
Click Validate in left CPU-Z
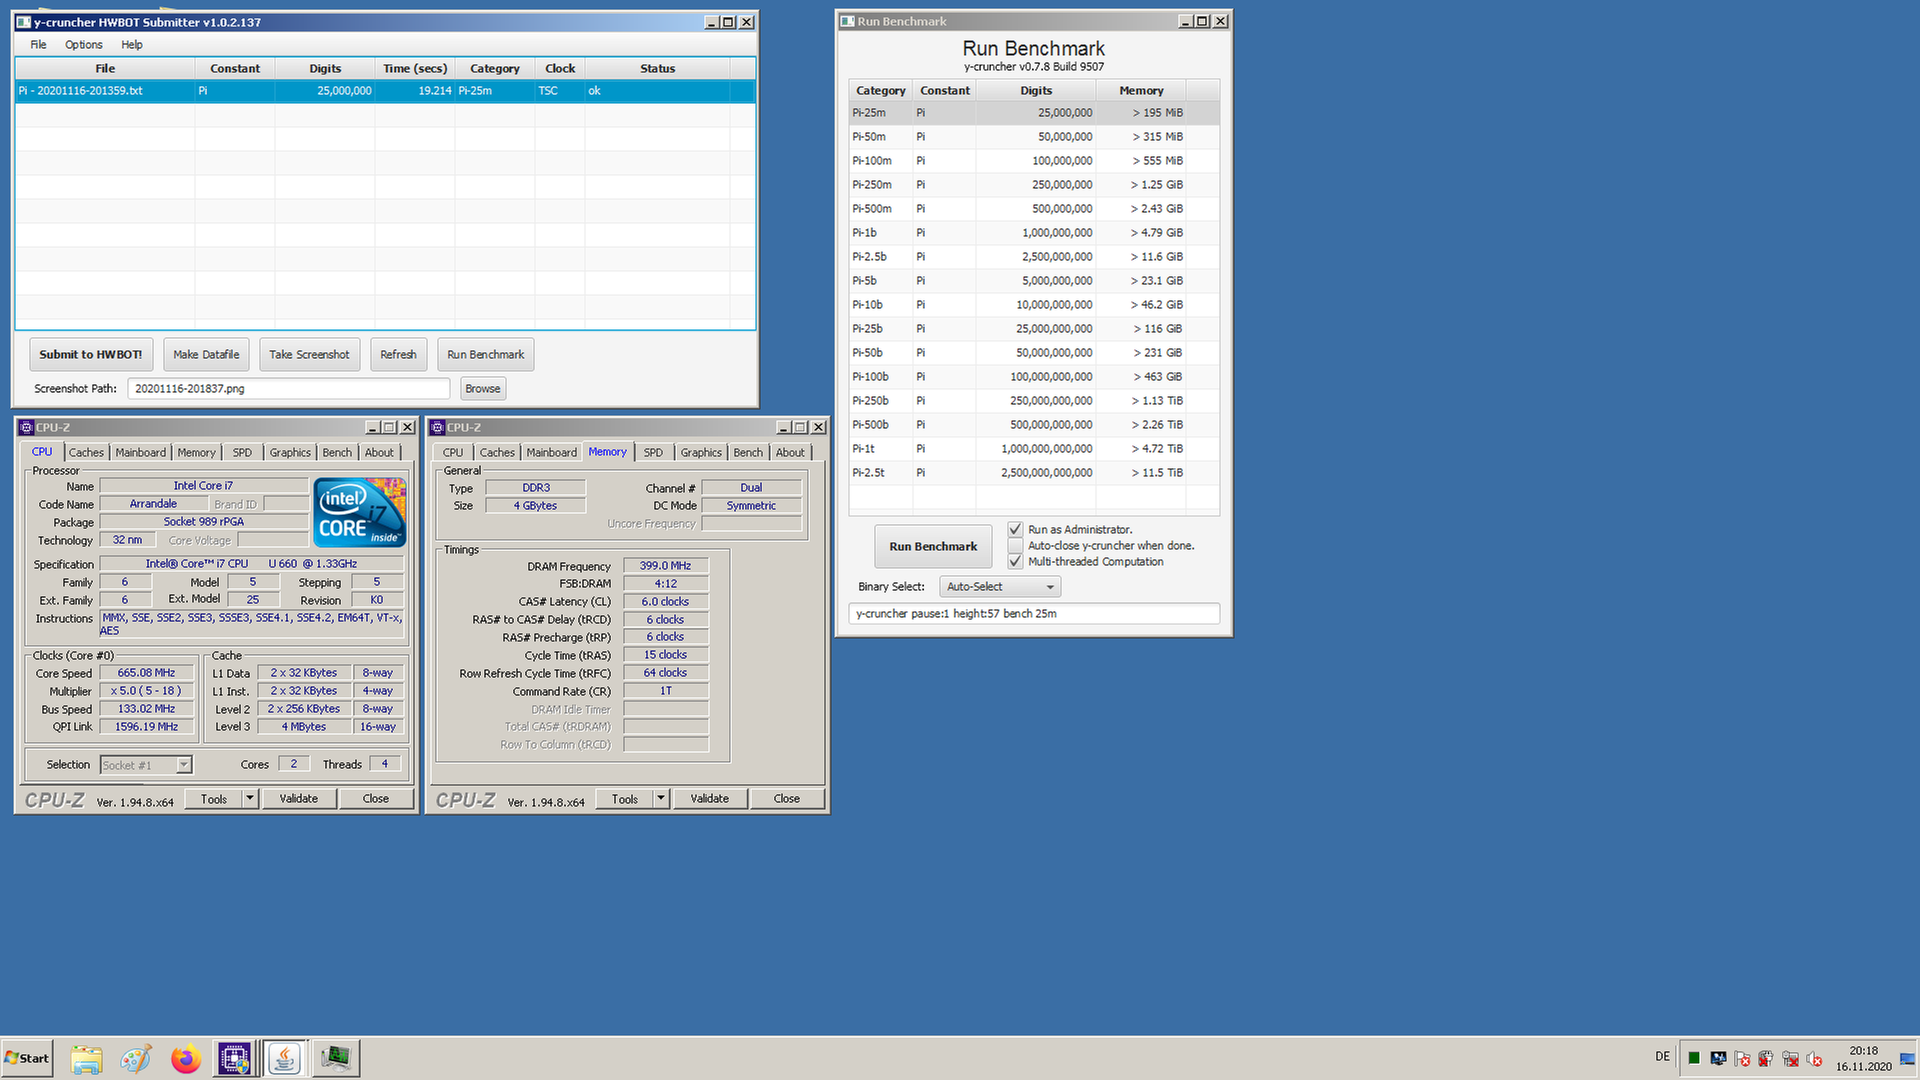(x=299, y=799)
